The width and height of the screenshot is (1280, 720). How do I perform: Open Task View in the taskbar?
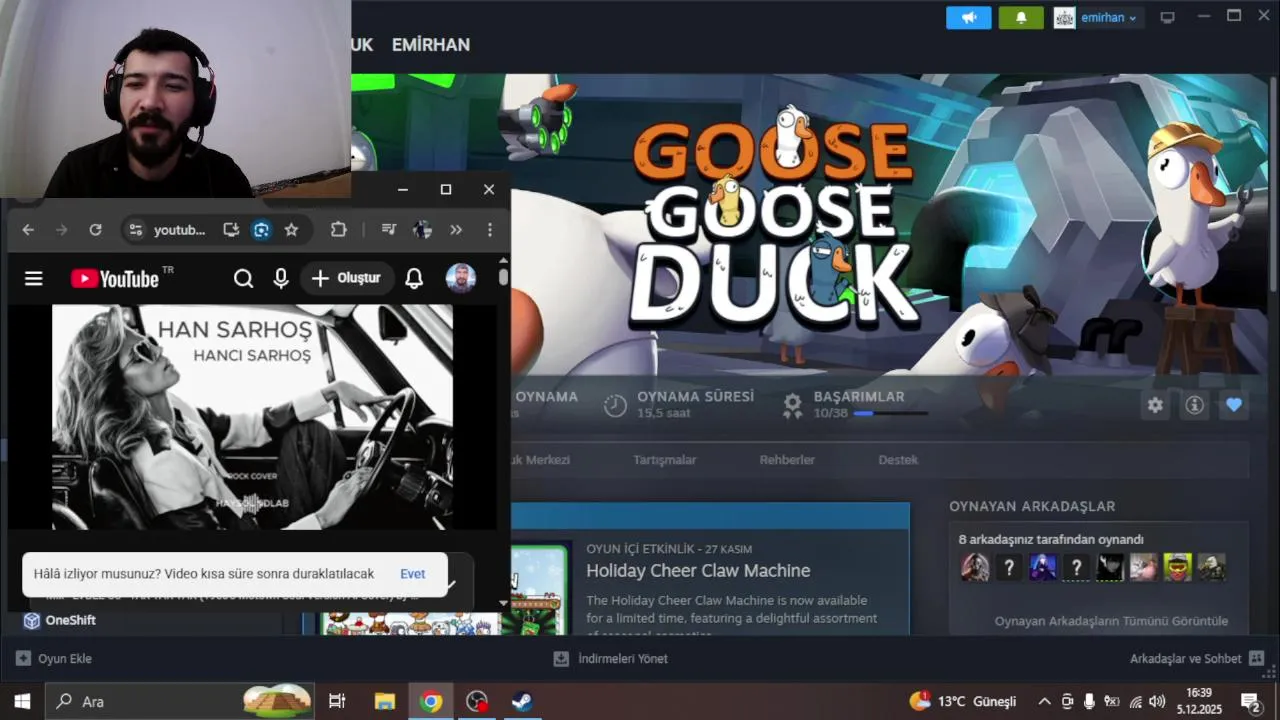[x=337, y=701]
